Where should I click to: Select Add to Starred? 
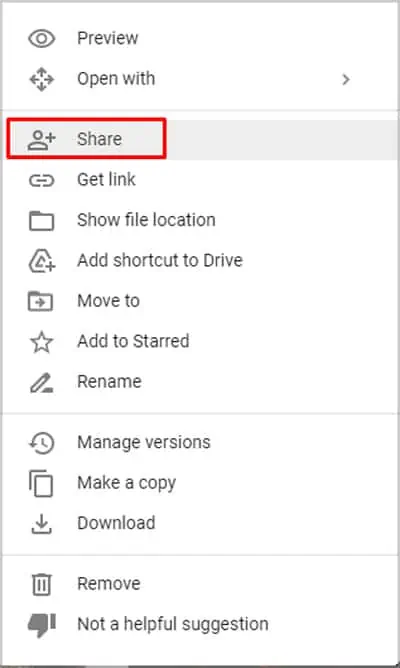[200, 342]
